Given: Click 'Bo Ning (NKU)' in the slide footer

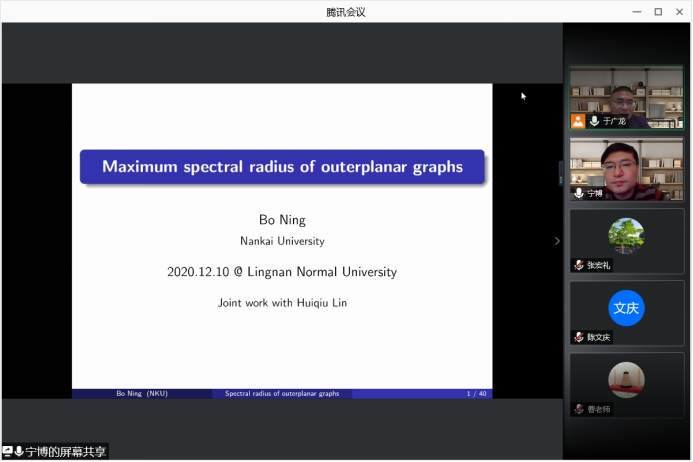Looking at the screenshot, I should coord(141,394).
